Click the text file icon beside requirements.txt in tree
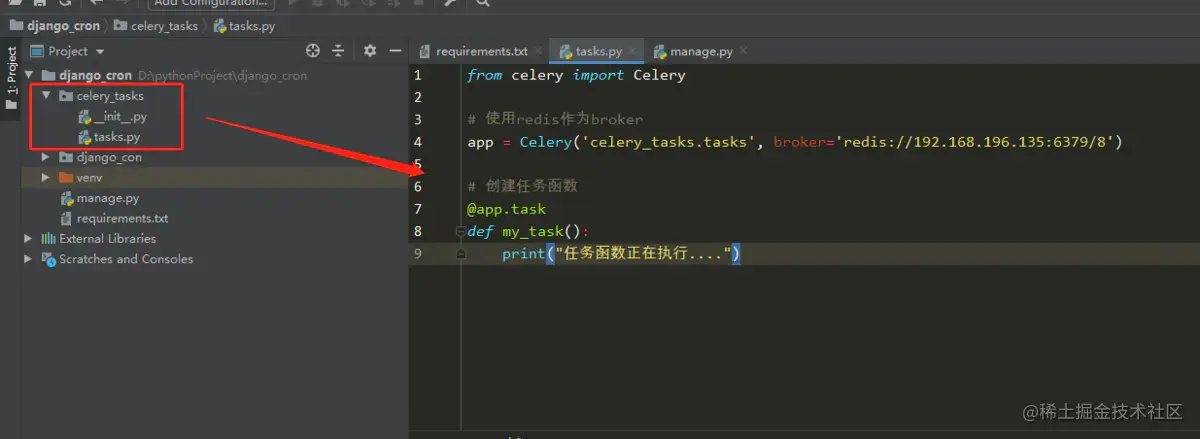This screenshot has height=439, width=1200. point(67,218)
